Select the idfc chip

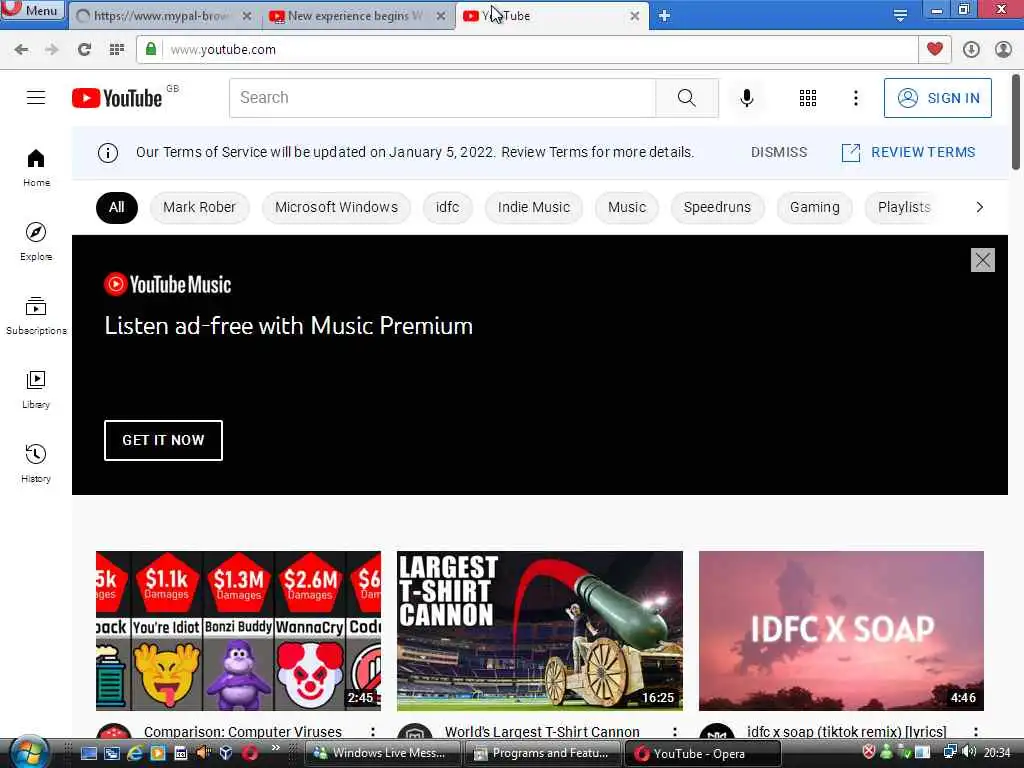coord(447,208)
